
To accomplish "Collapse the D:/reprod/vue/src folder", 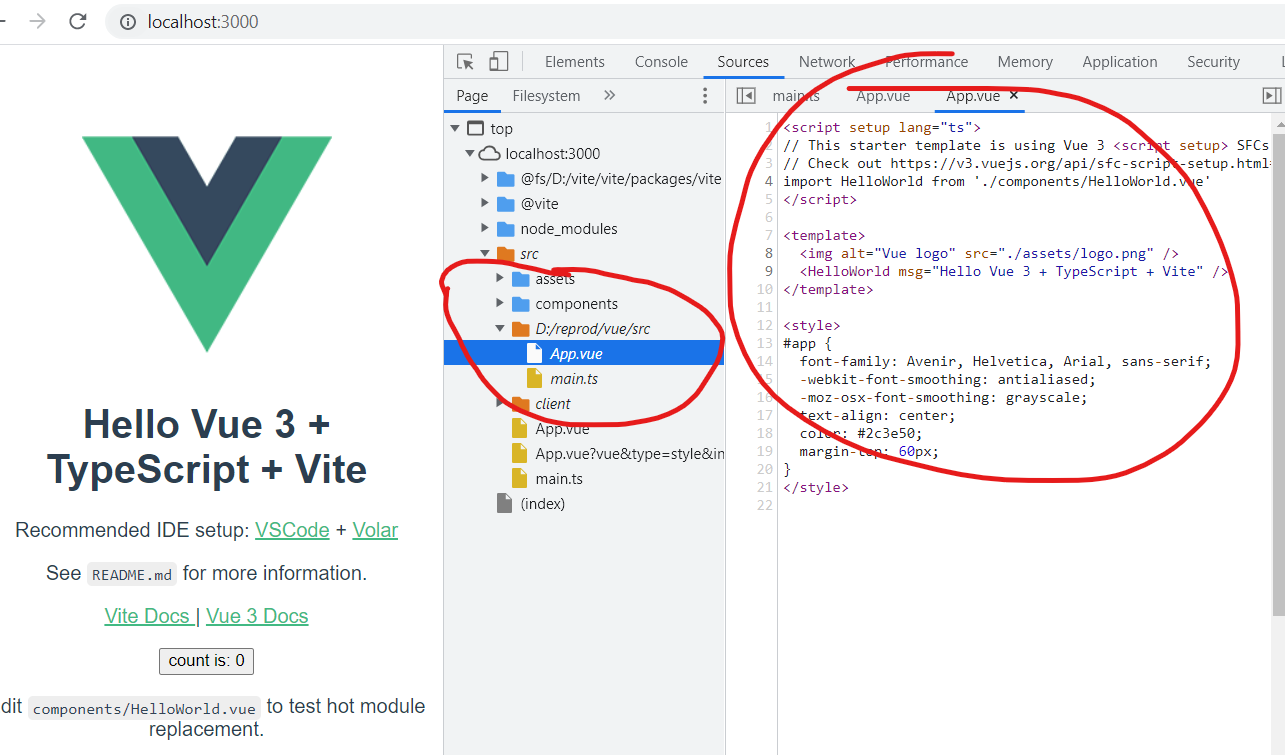I will [500, 329].
